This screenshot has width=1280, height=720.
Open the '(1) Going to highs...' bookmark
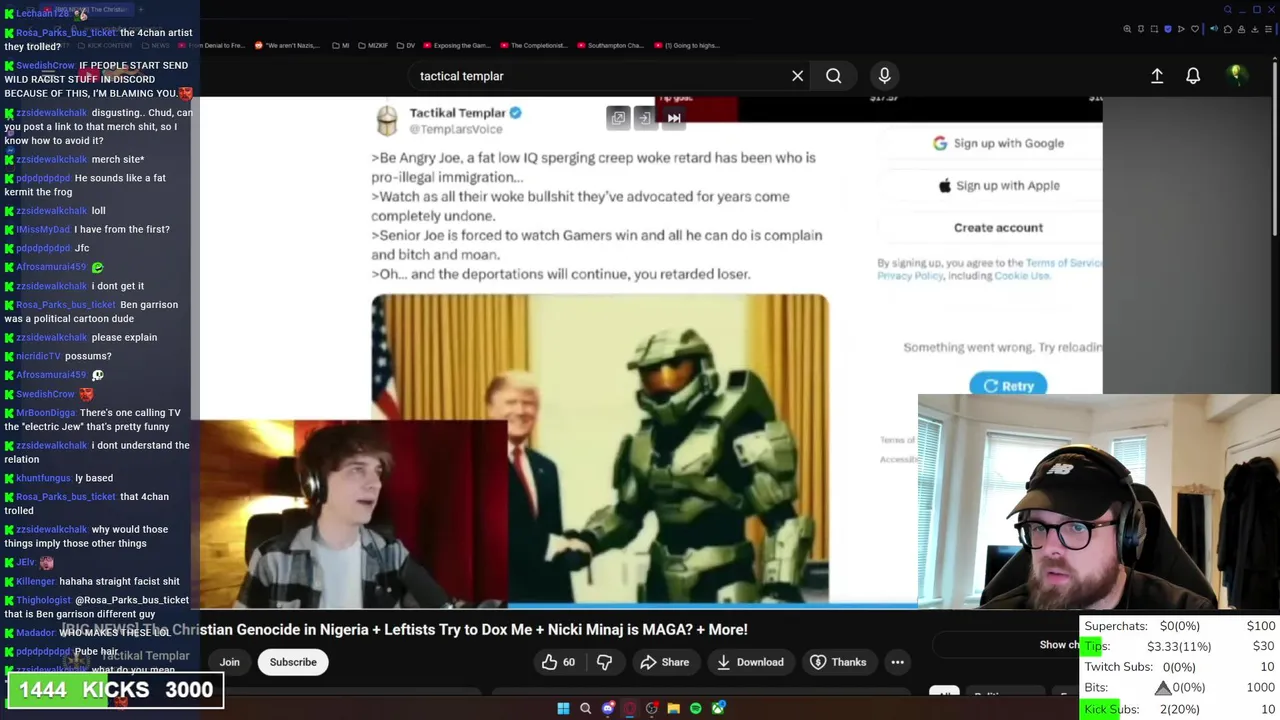pos(686,45)
